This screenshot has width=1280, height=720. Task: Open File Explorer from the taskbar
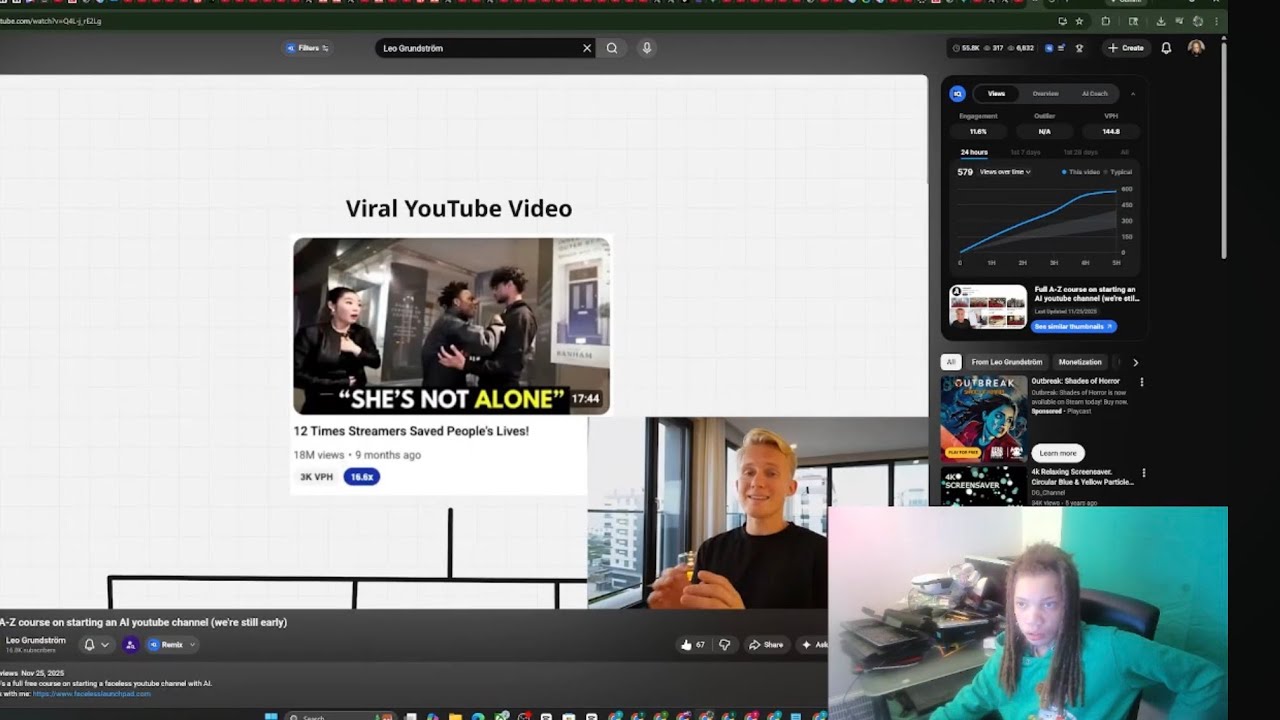tap(456, 716)
